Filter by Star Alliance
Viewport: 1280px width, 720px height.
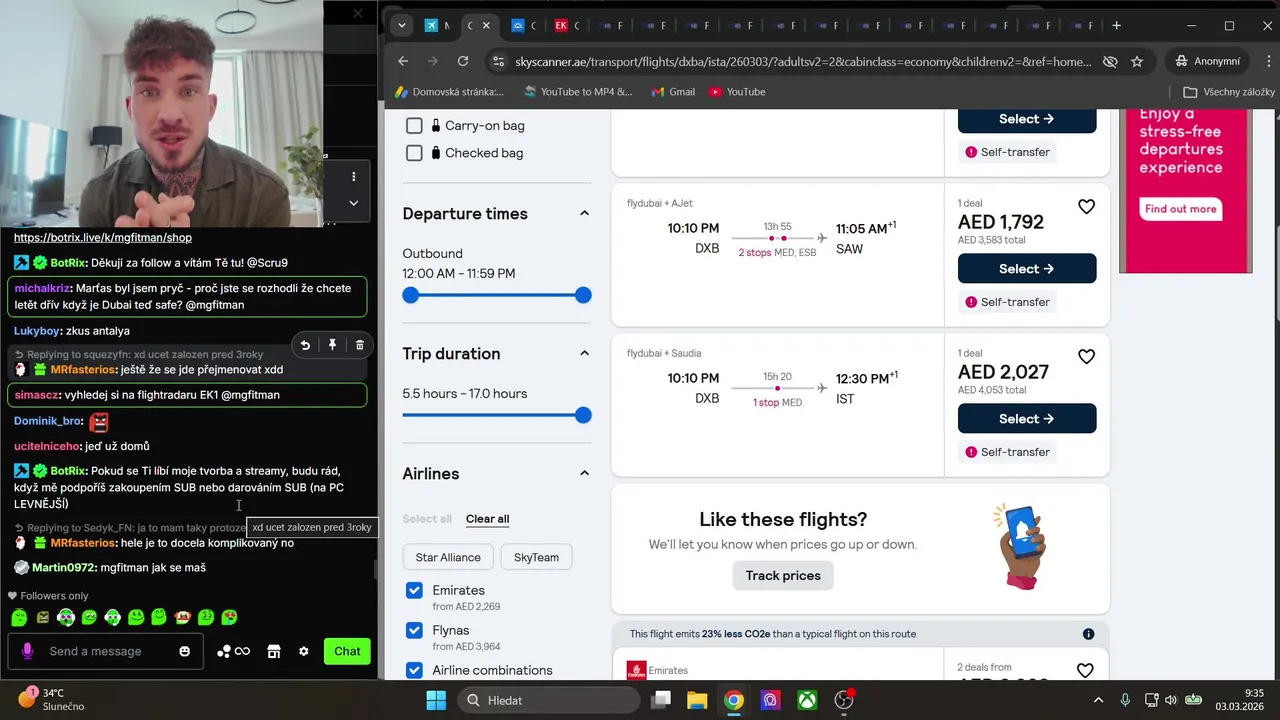[448, 557]
